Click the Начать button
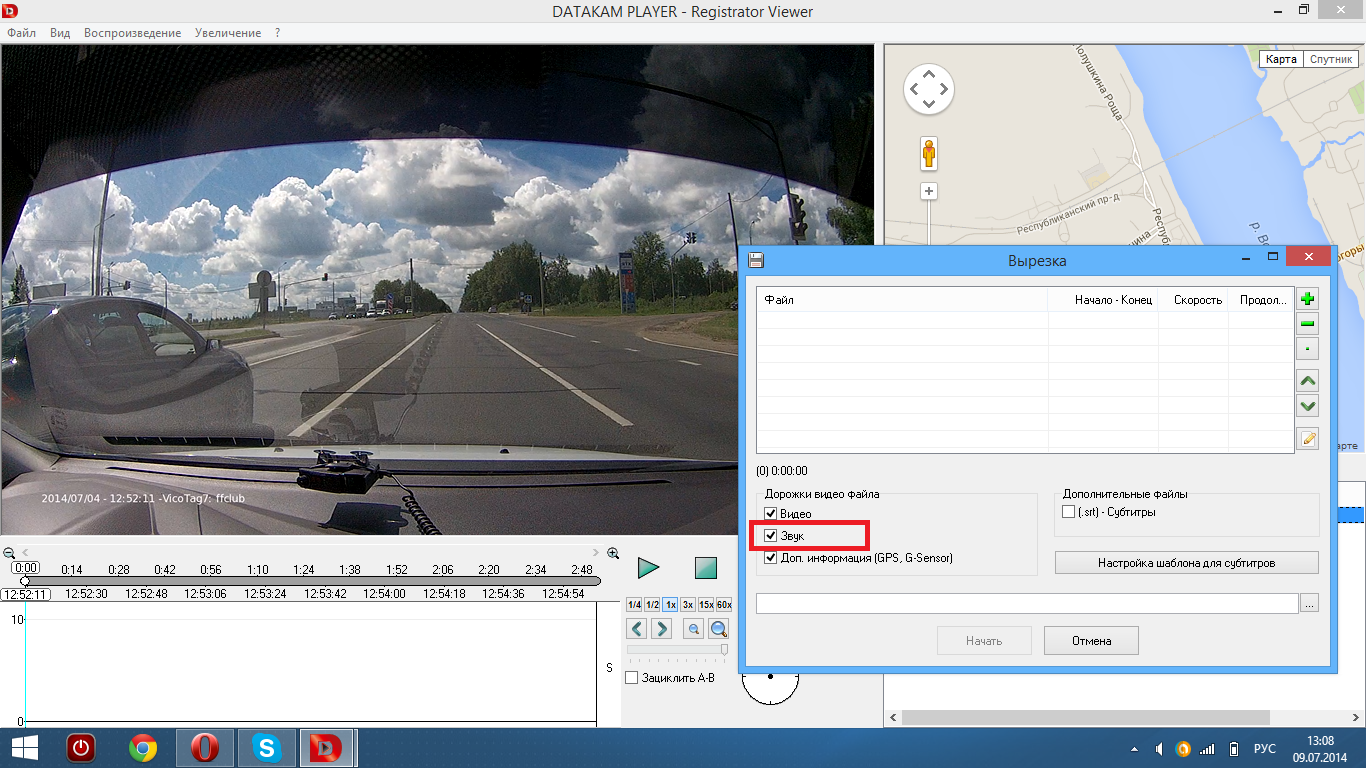The width and height of the screenshot is (1366, 768). click(984, 641)
